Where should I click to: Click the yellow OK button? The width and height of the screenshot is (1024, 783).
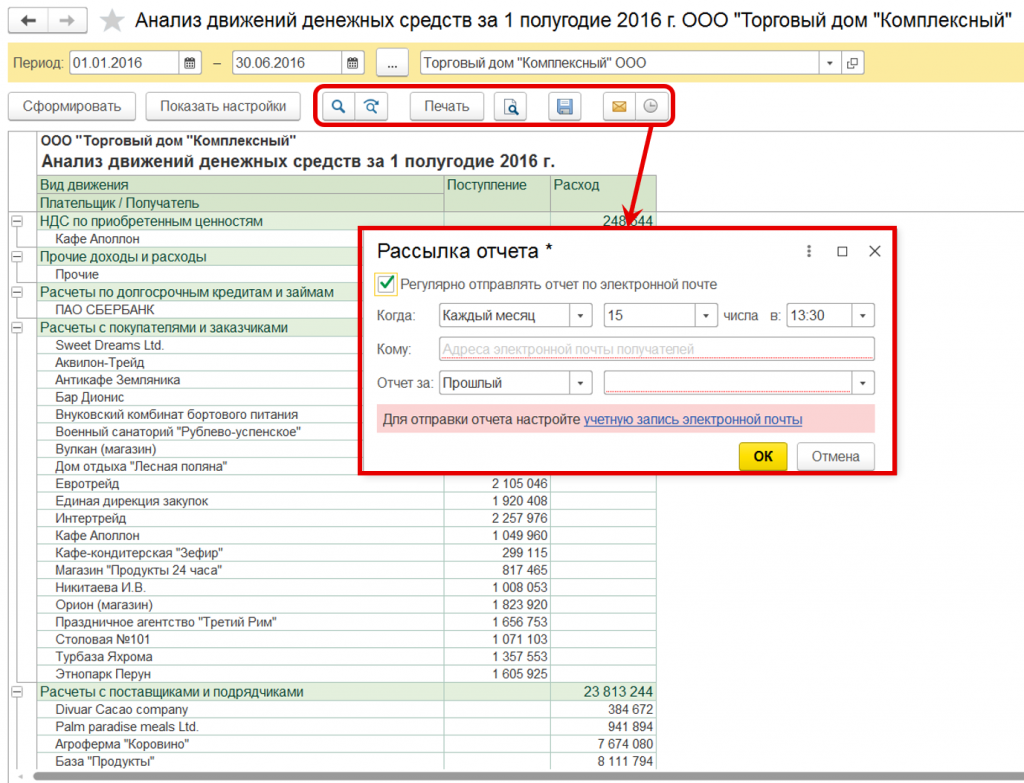pos(763,457)
